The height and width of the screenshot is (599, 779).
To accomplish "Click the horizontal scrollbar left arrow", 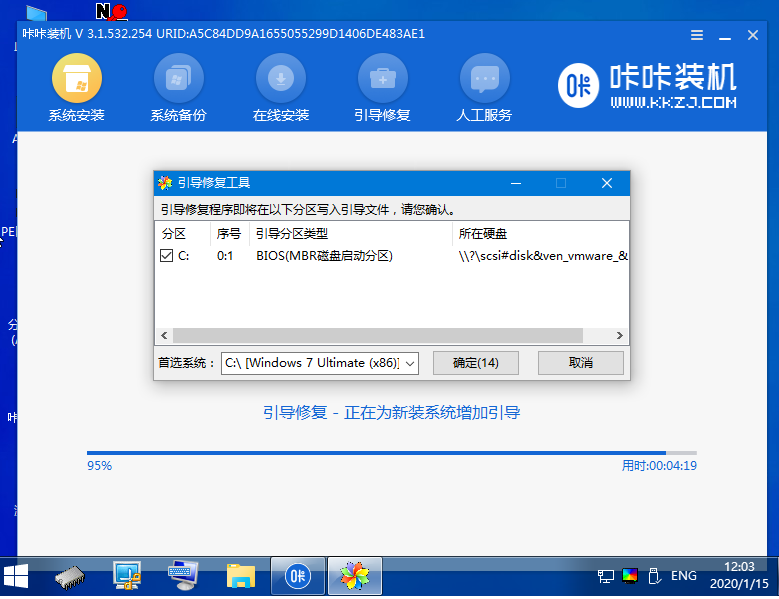I will coord(164,336).
